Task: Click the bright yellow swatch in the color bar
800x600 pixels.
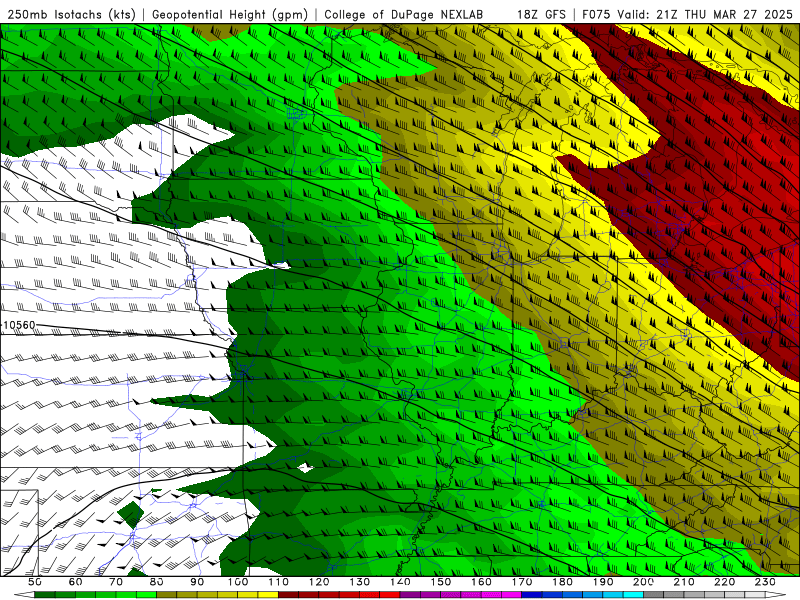Action: point(268,594)
